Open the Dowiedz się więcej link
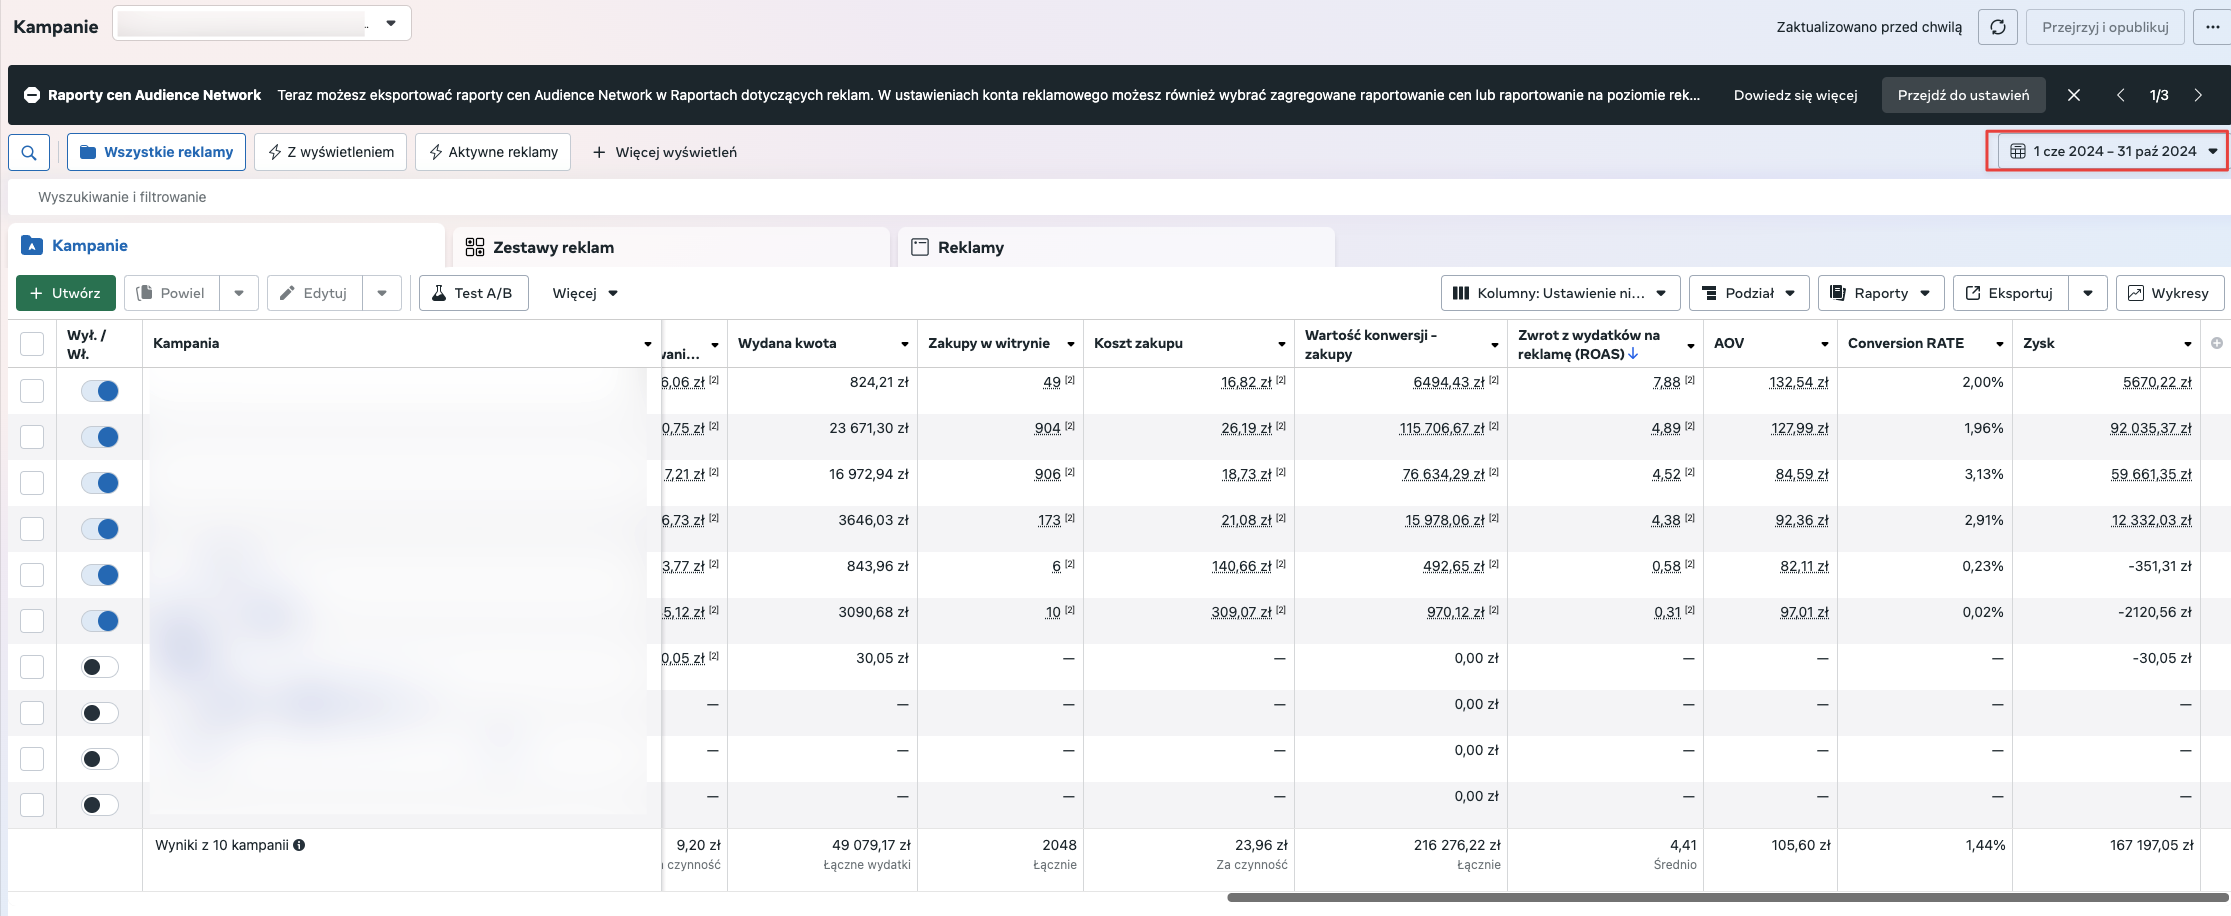Image resolution: width=2231 pixels, height=916 pixels. click(x=1795, y=95)
